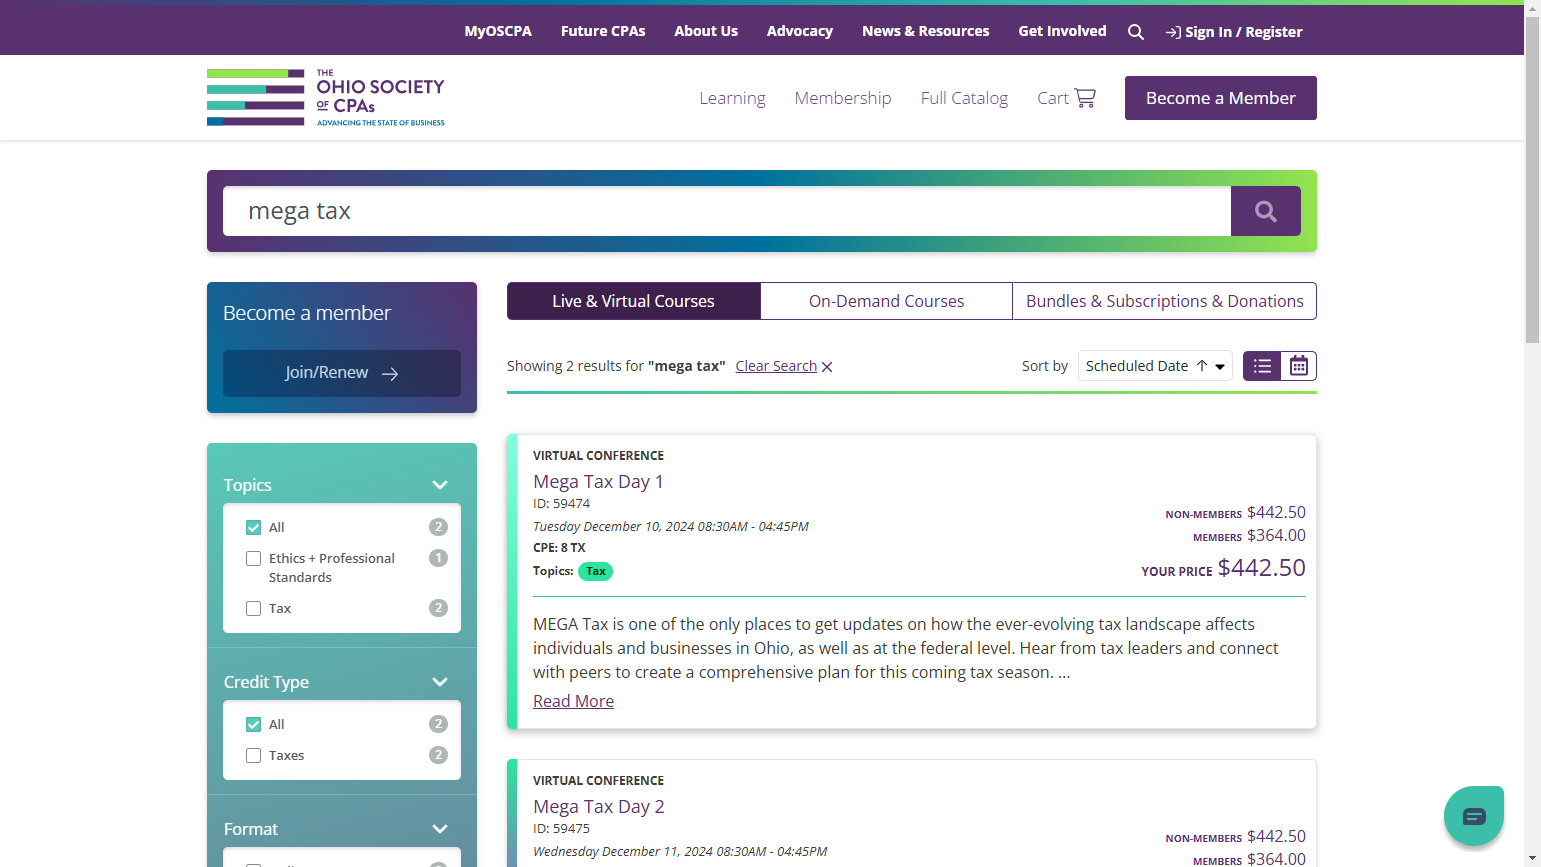This screenshot has height=867, width=1541.
Task: Switch to On-Demand Courses tab
Action: (x=887, y=301)
